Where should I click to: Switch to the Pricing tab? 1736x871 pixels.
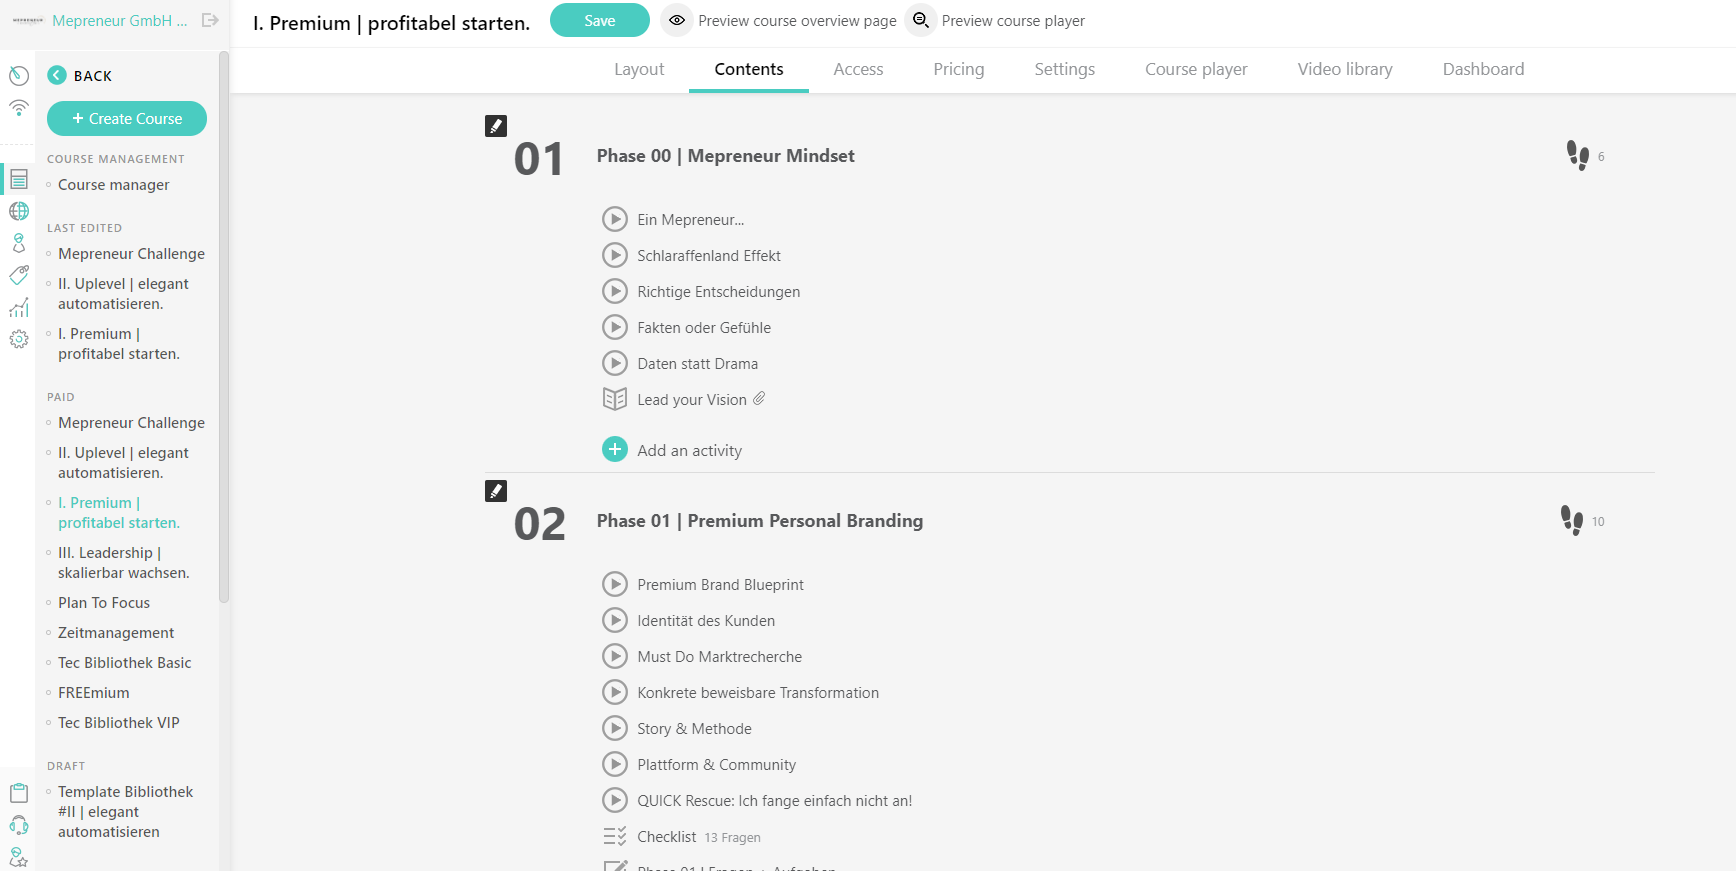pyautogui.click(x=959, y=69)
